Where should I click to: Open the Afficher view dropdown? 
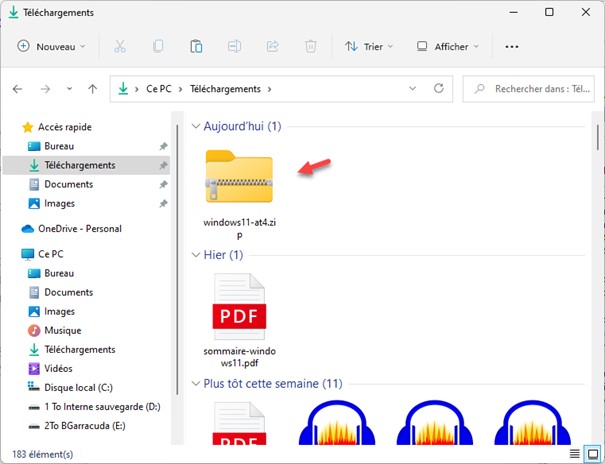pos(448,47)
